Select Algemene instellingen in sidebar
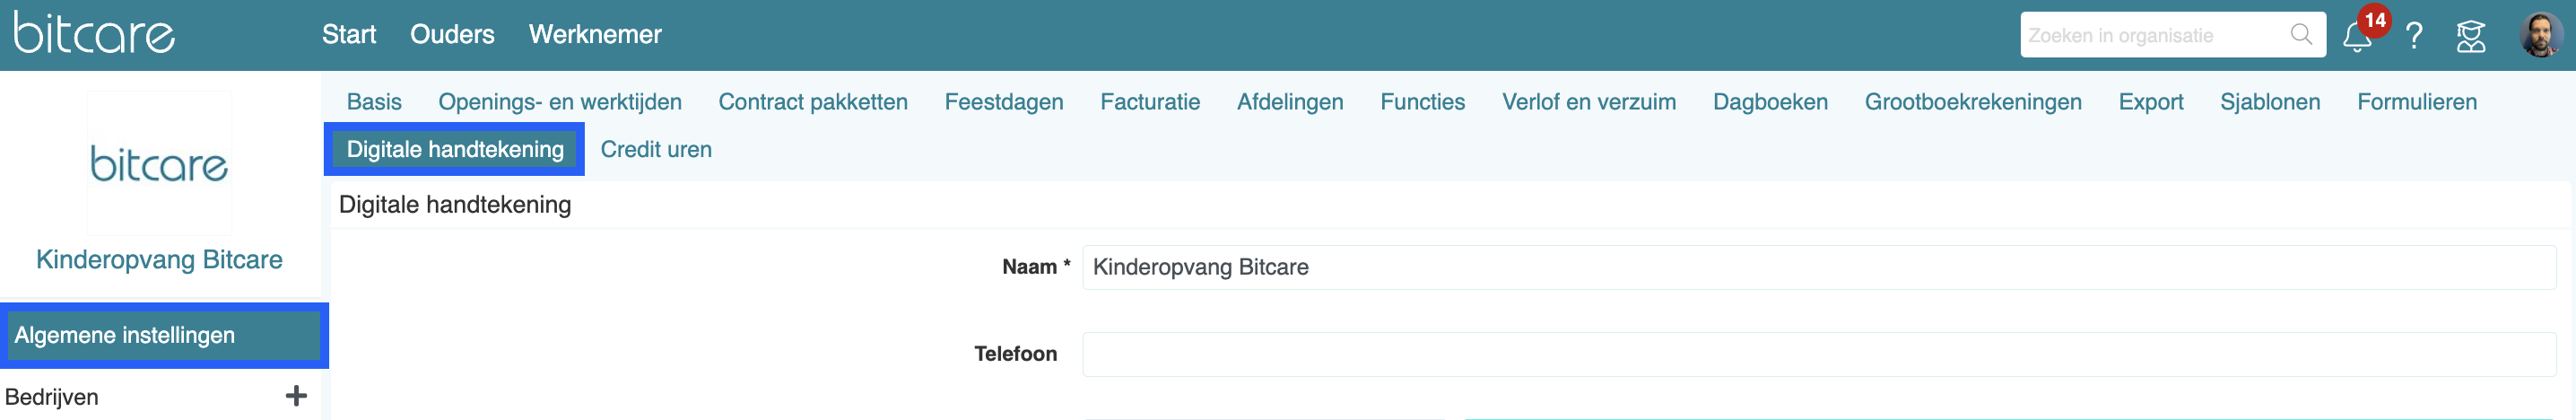Image resolution: width=2576 pixels, height=420 pixels. tap(125, 335)
